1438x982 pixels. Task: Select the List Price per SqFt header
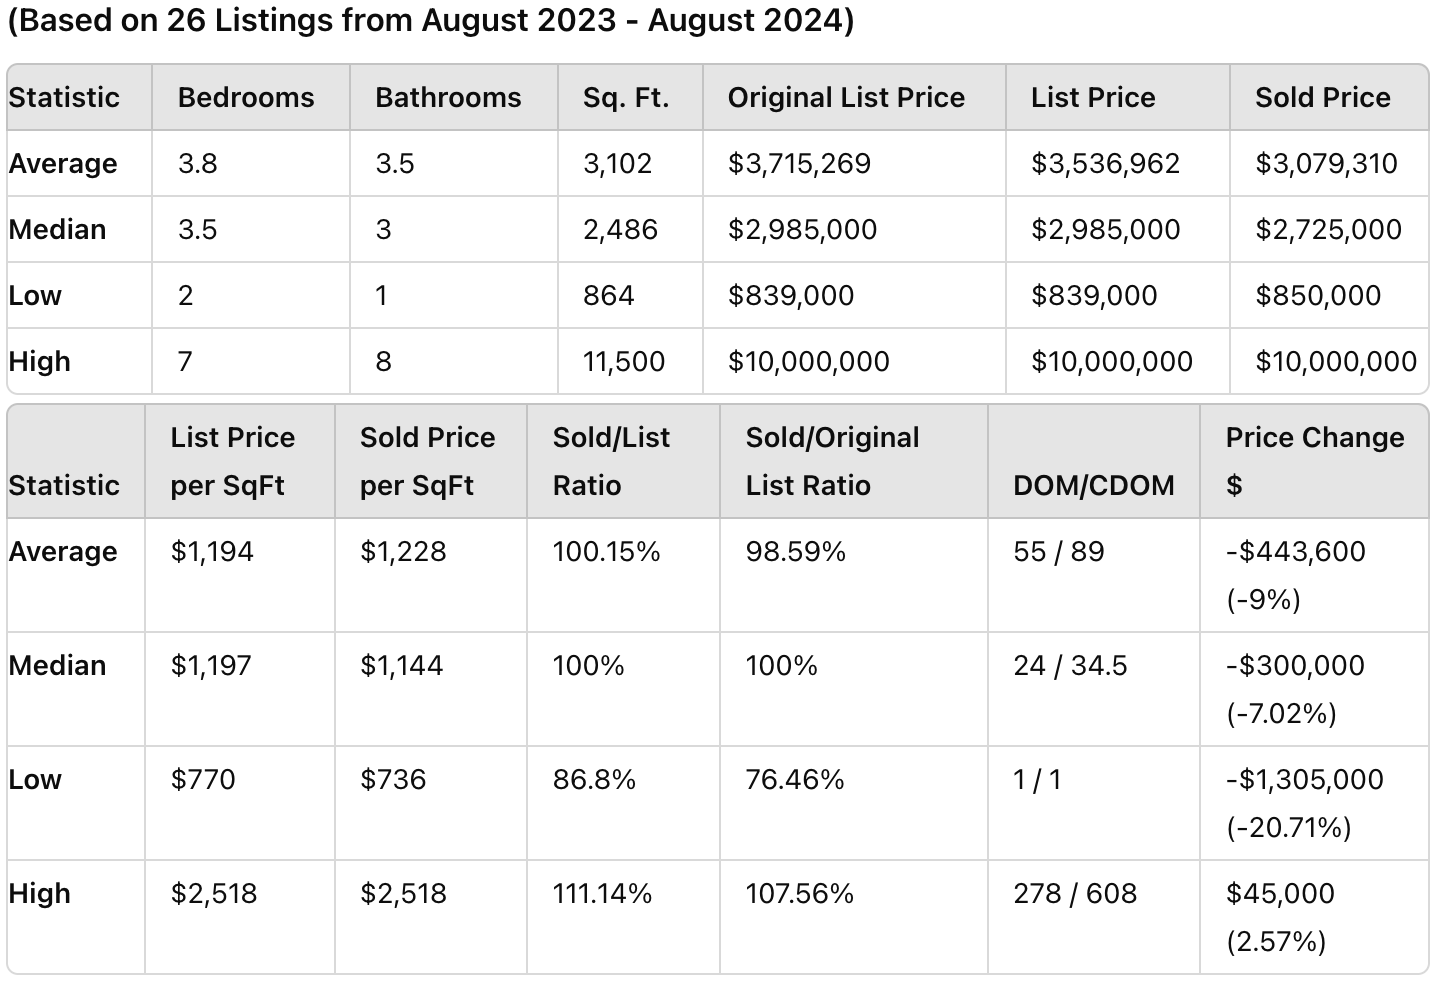[232, 461]
